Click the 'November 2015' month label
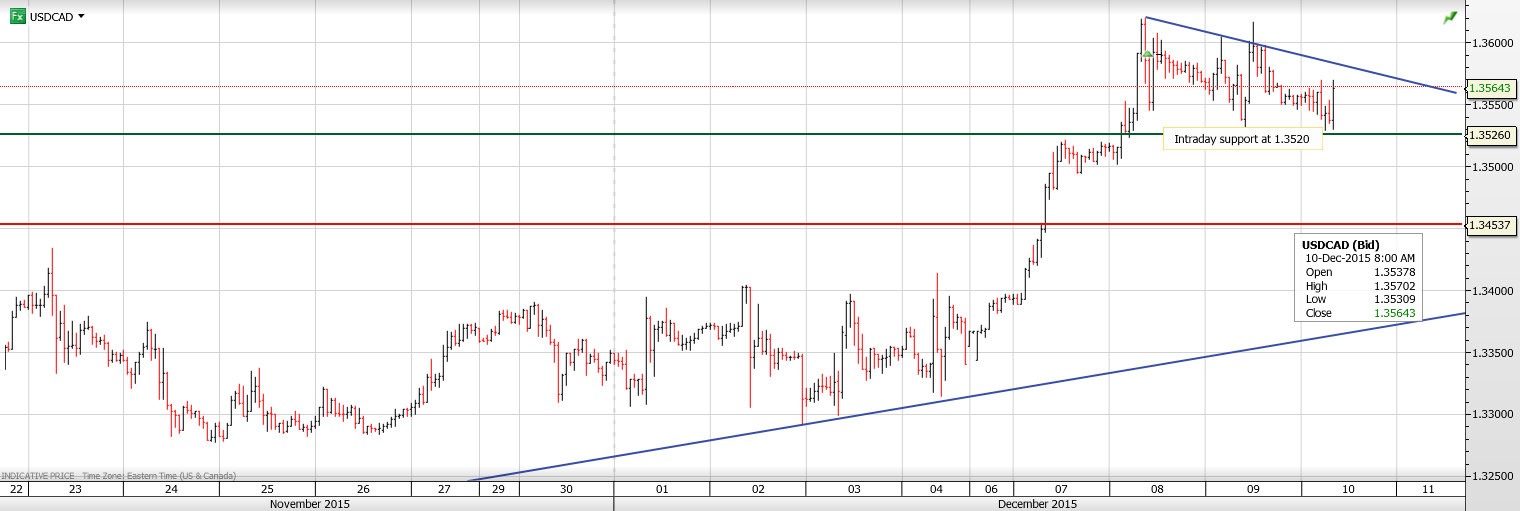 [x=310, y=504]
